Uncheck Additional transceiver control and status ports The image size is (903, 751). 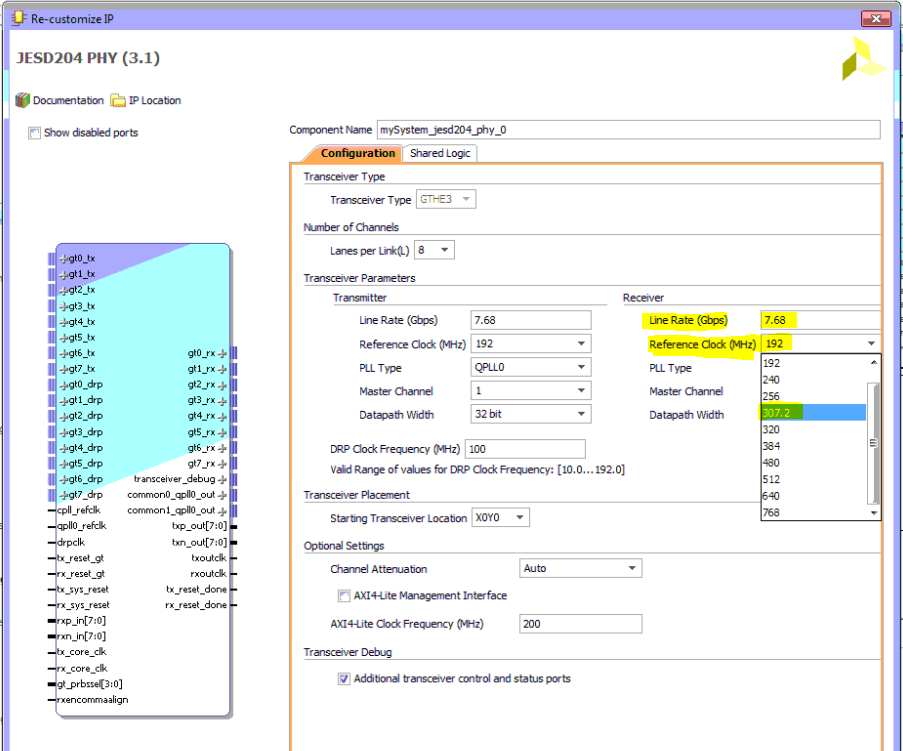coord(344,679)
